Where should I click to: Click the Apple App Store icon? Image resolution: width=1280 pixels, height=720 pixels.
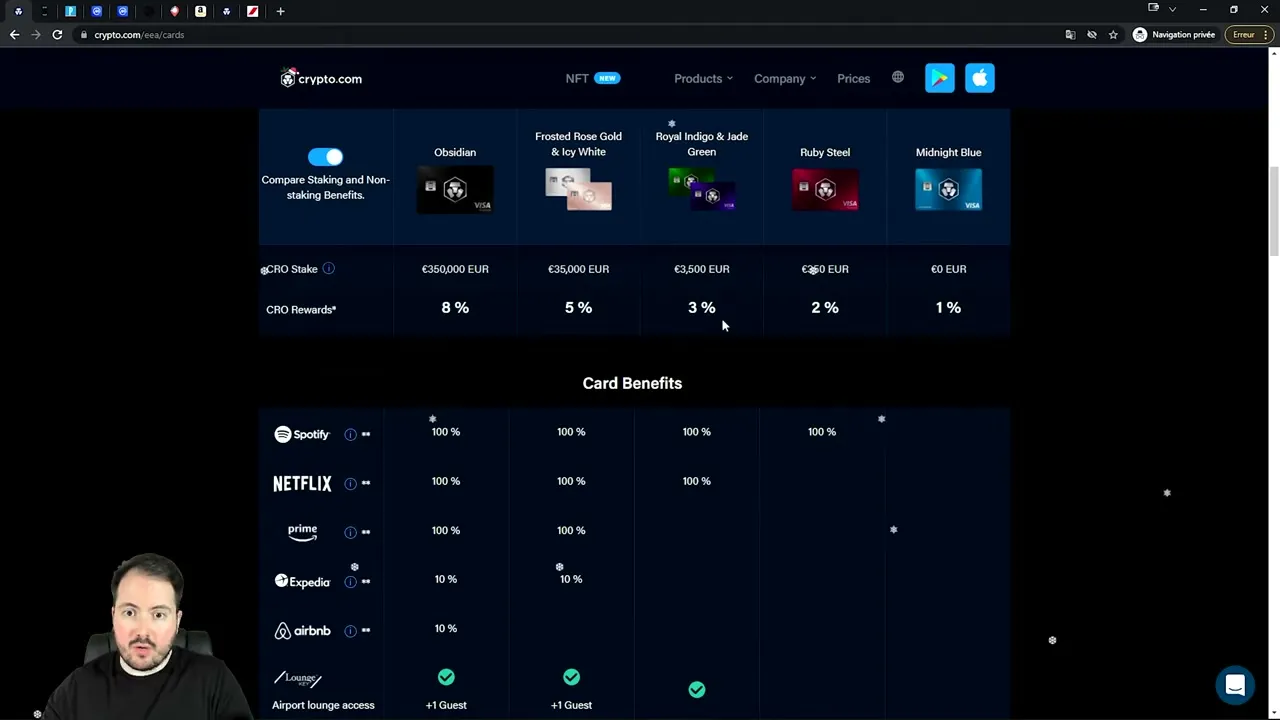pyautogui.click(x=979, y=78)
